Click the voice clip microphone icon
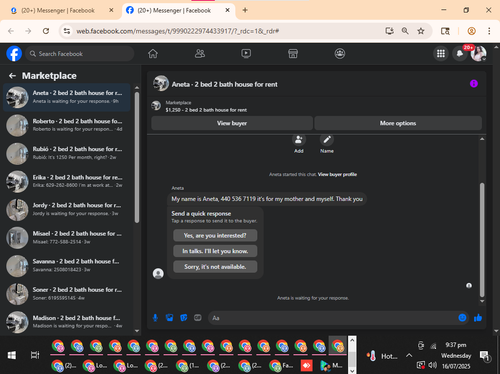Viewport: 500px width, 374px height. (155, 318)
